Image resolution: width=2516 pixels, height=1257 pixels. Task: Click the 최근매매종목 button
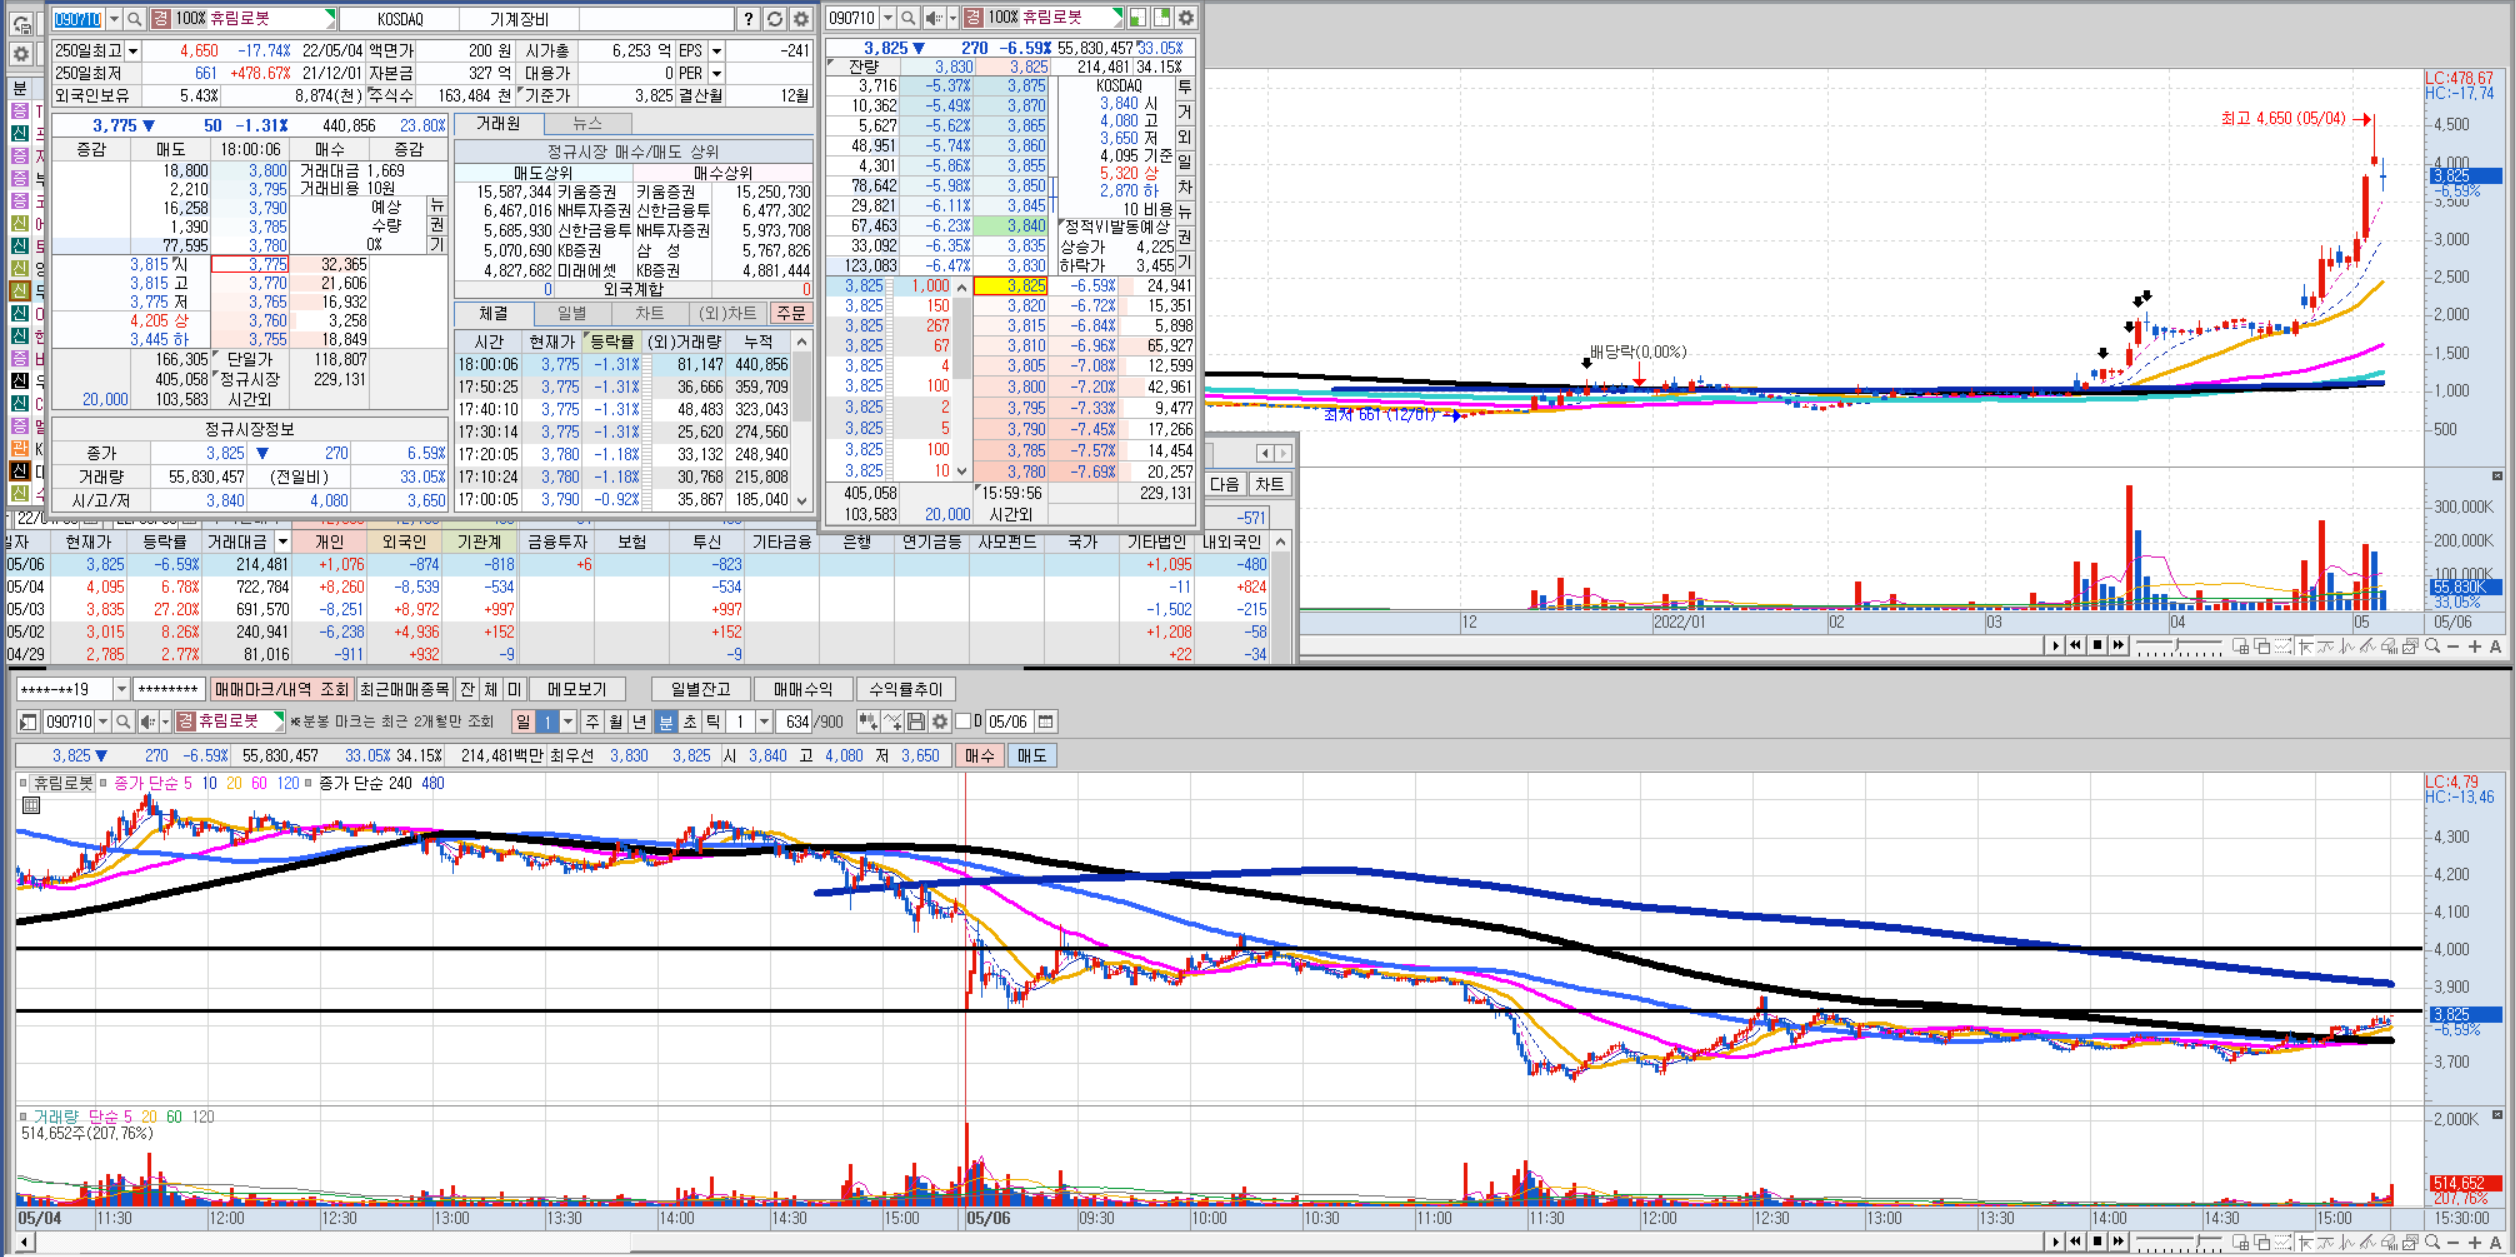point(405,690)
